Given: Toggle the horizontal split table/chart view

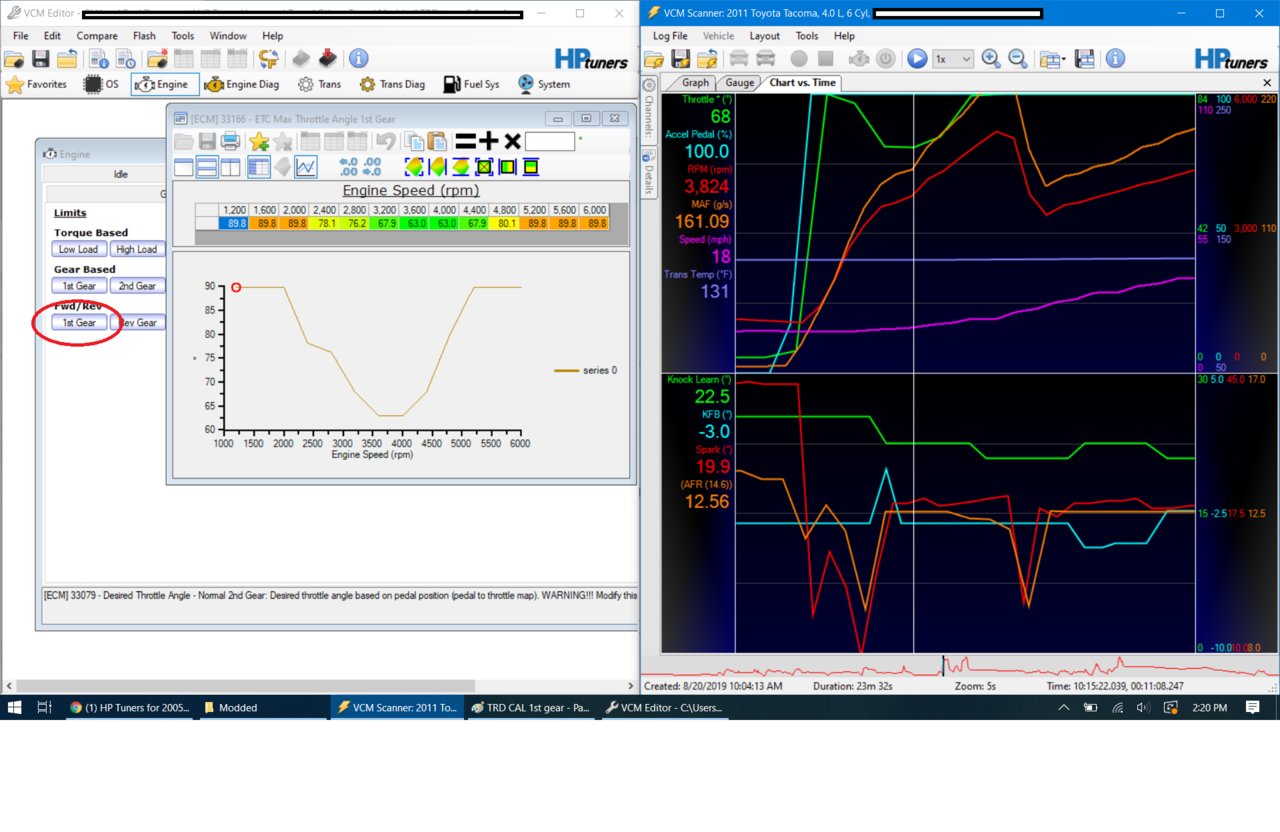Looking at the screenshot, I should coord(207,167).
